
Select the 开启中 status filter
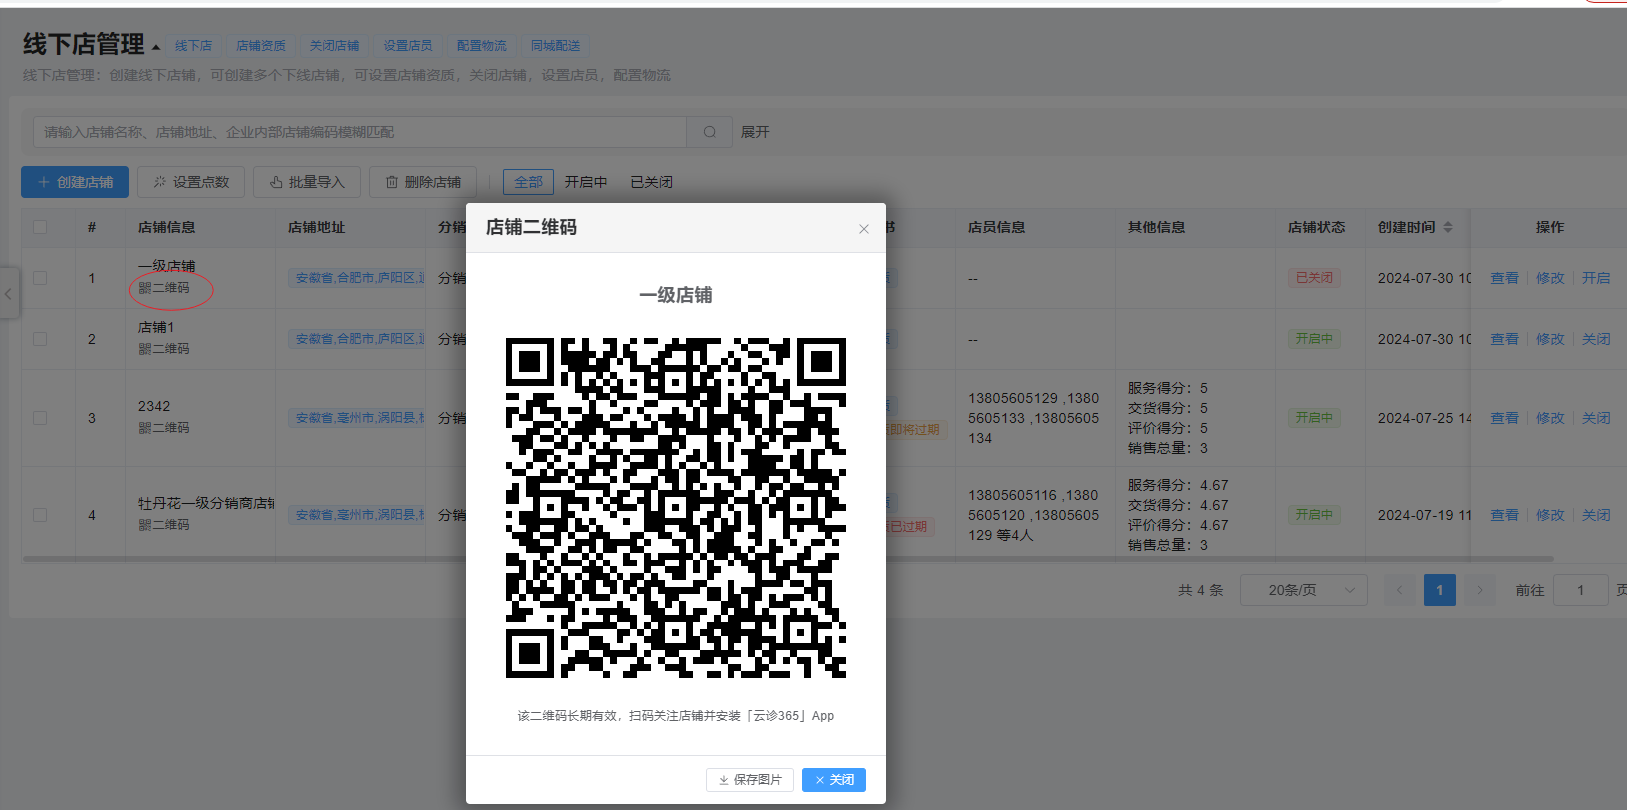click(x=586, y=182)
